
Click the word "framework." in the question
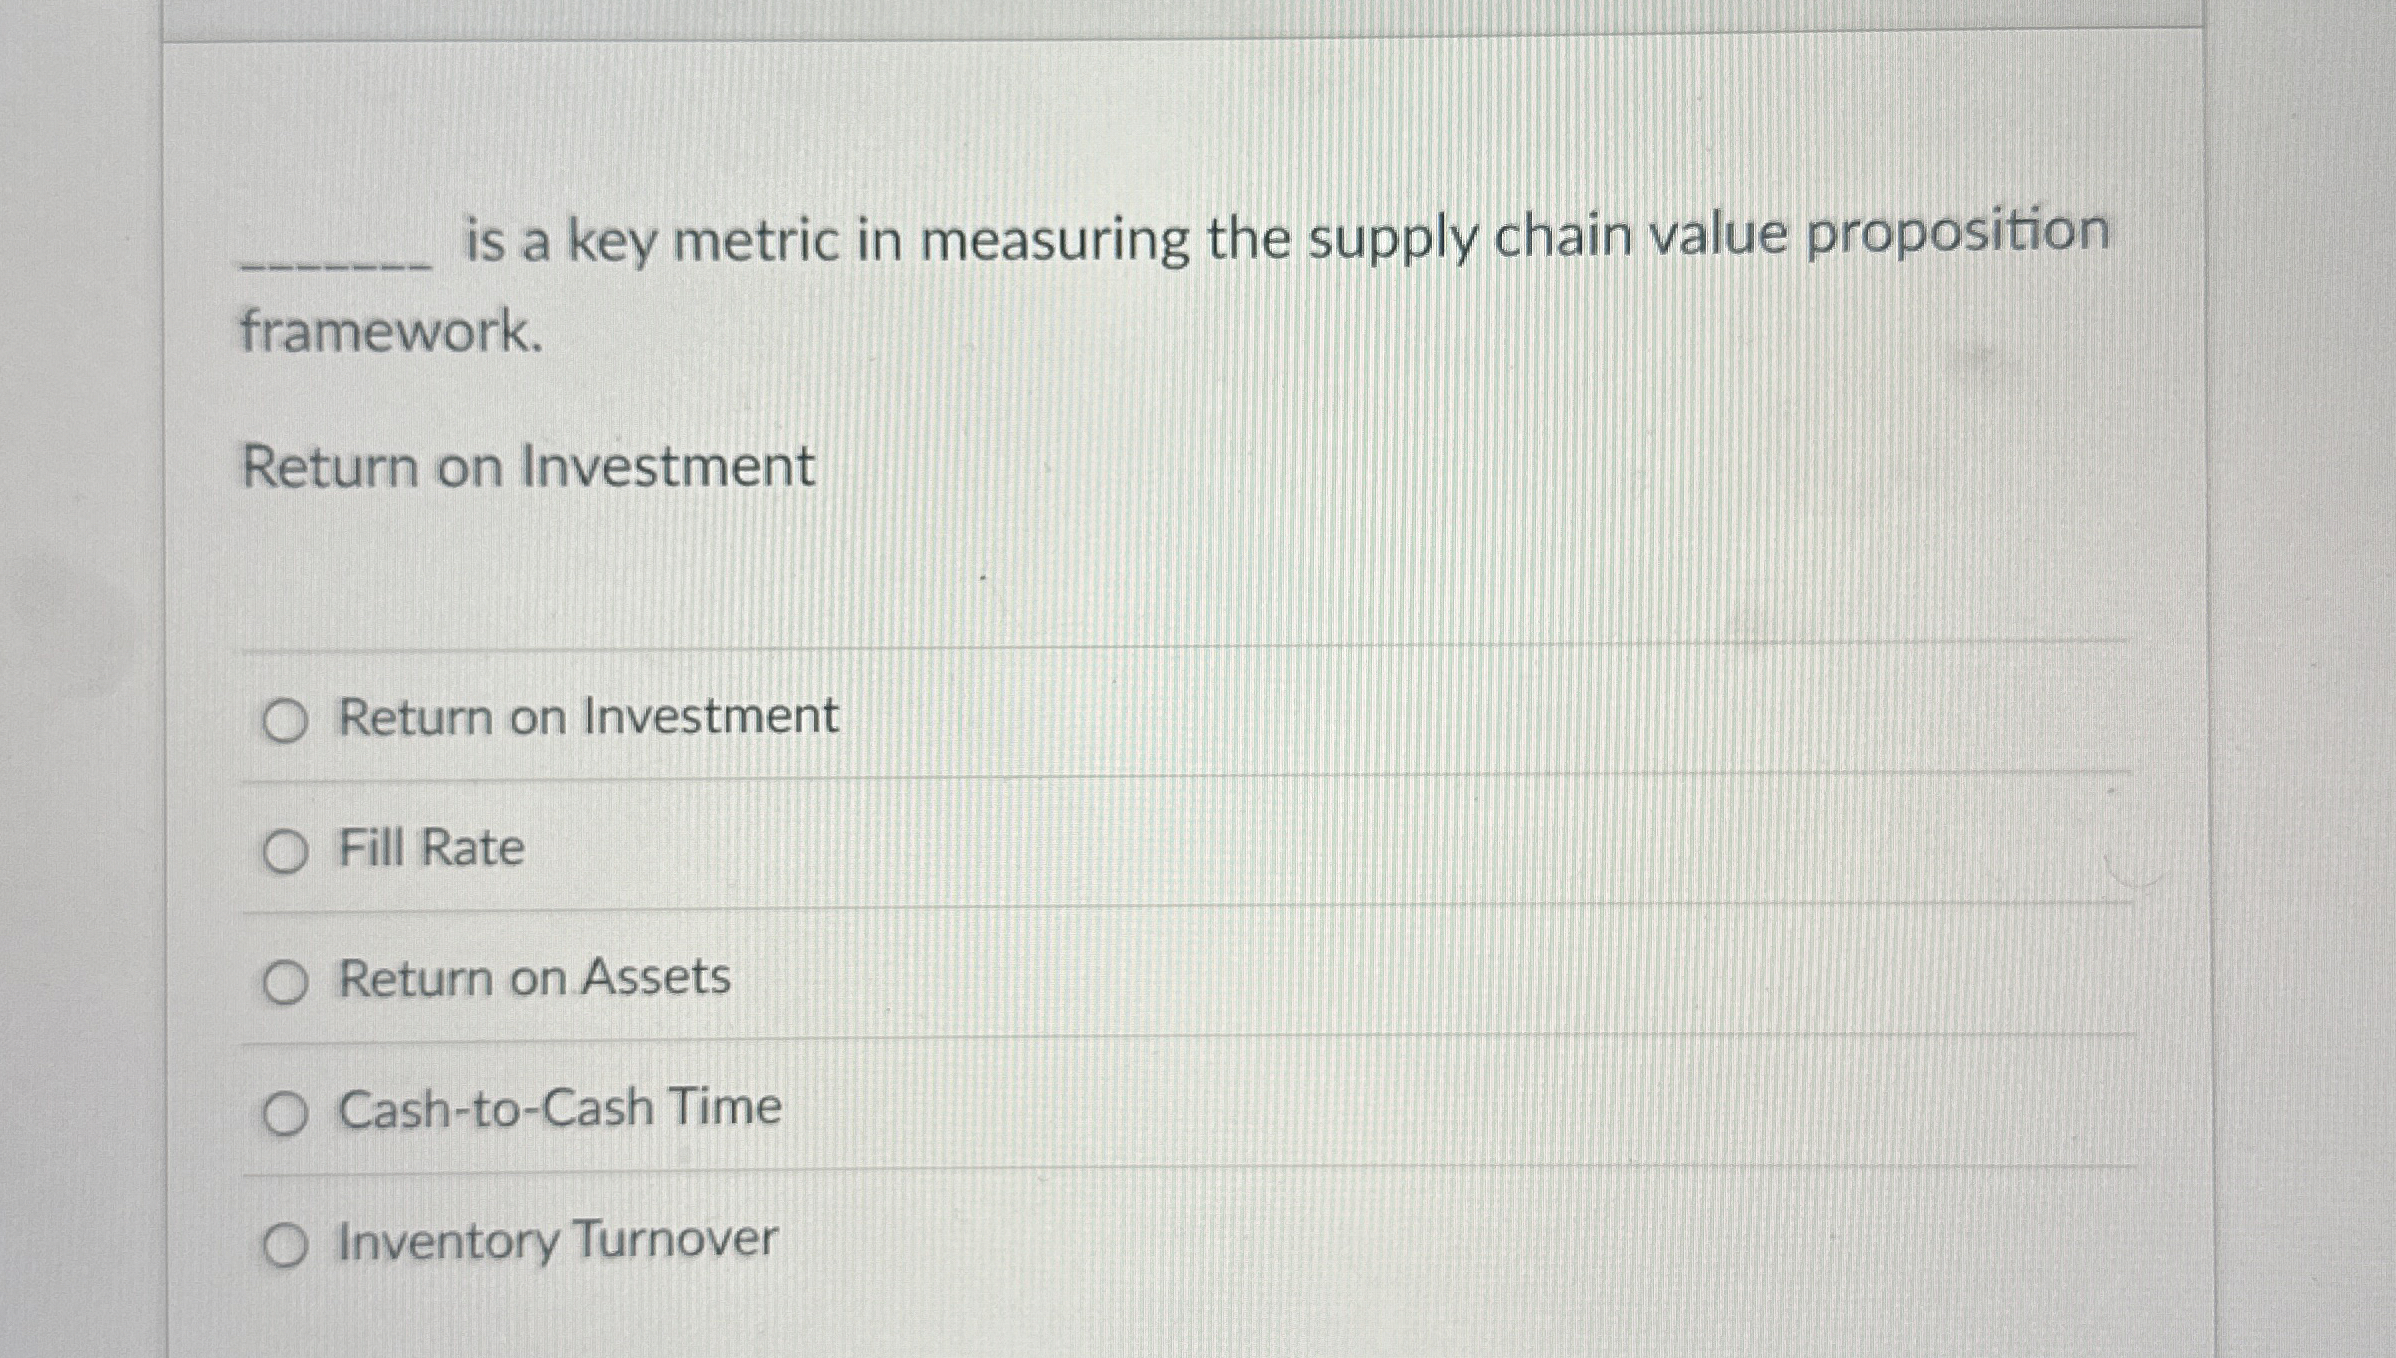coord(392,331)
